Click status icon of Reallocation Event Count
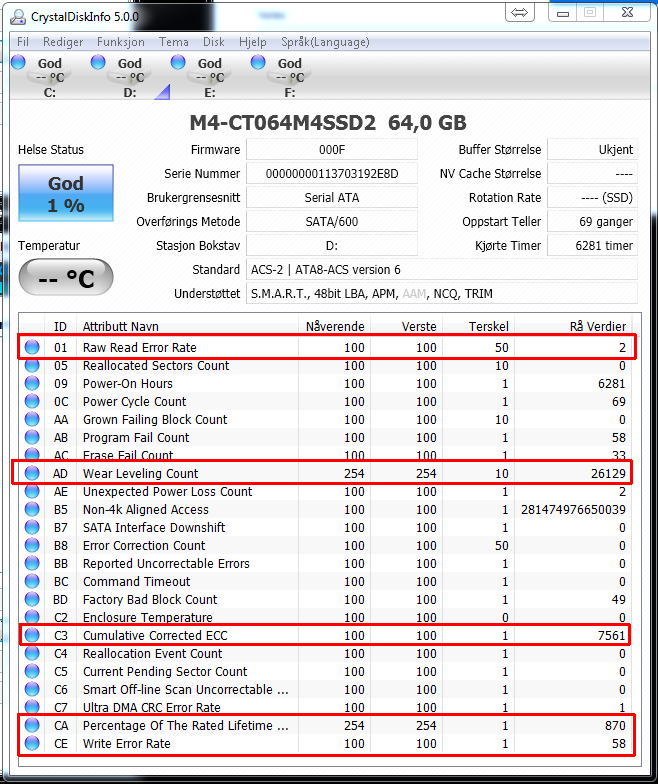The height and width of the screenshot is (784, 658). 32,653
